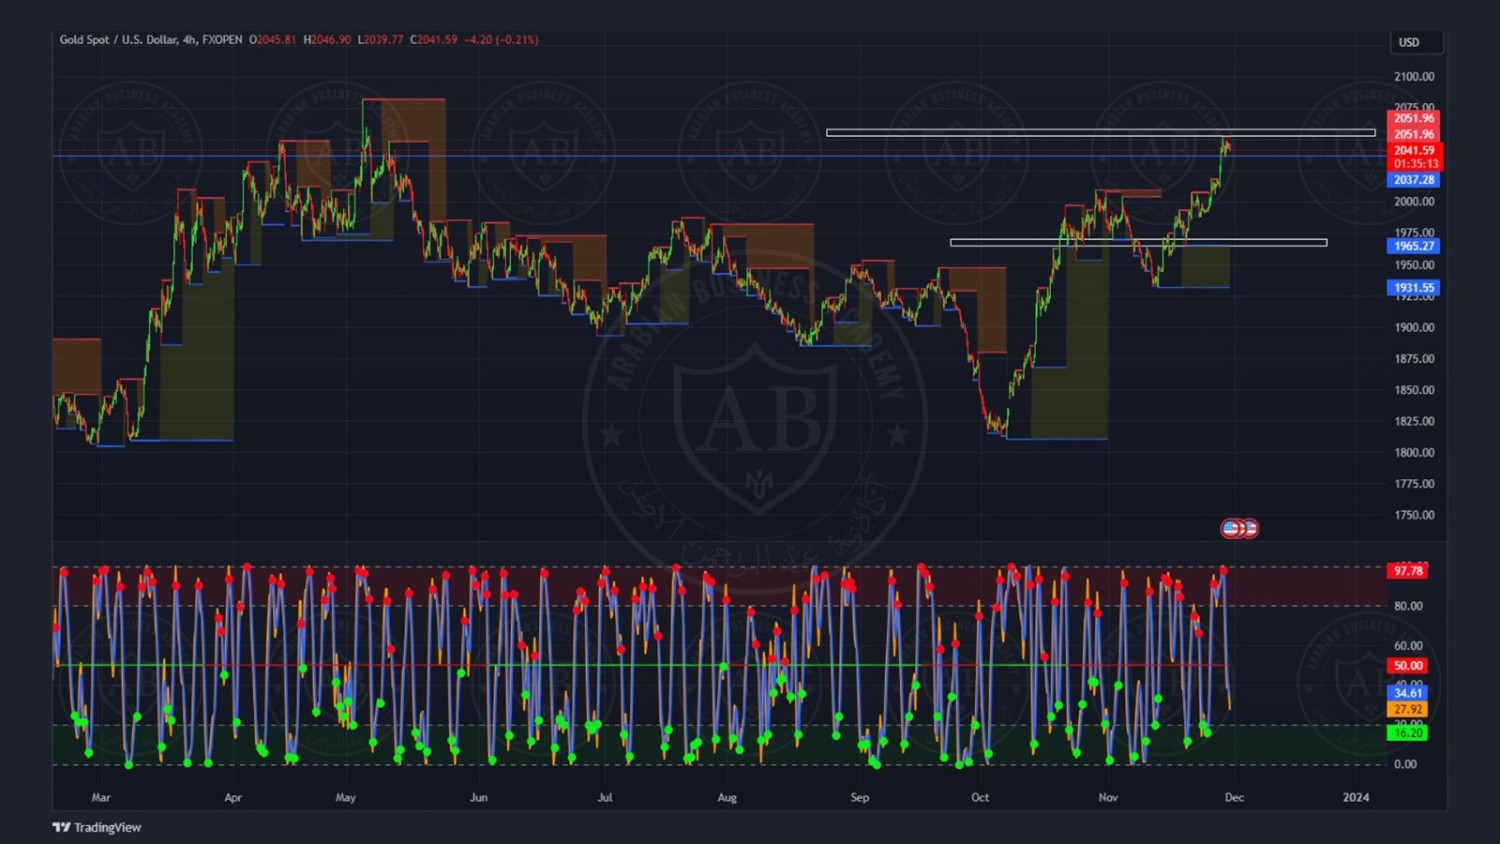Click the 2000.00 price axis label
This screenshot has height=844, width=1500.
pos(1414,201)
